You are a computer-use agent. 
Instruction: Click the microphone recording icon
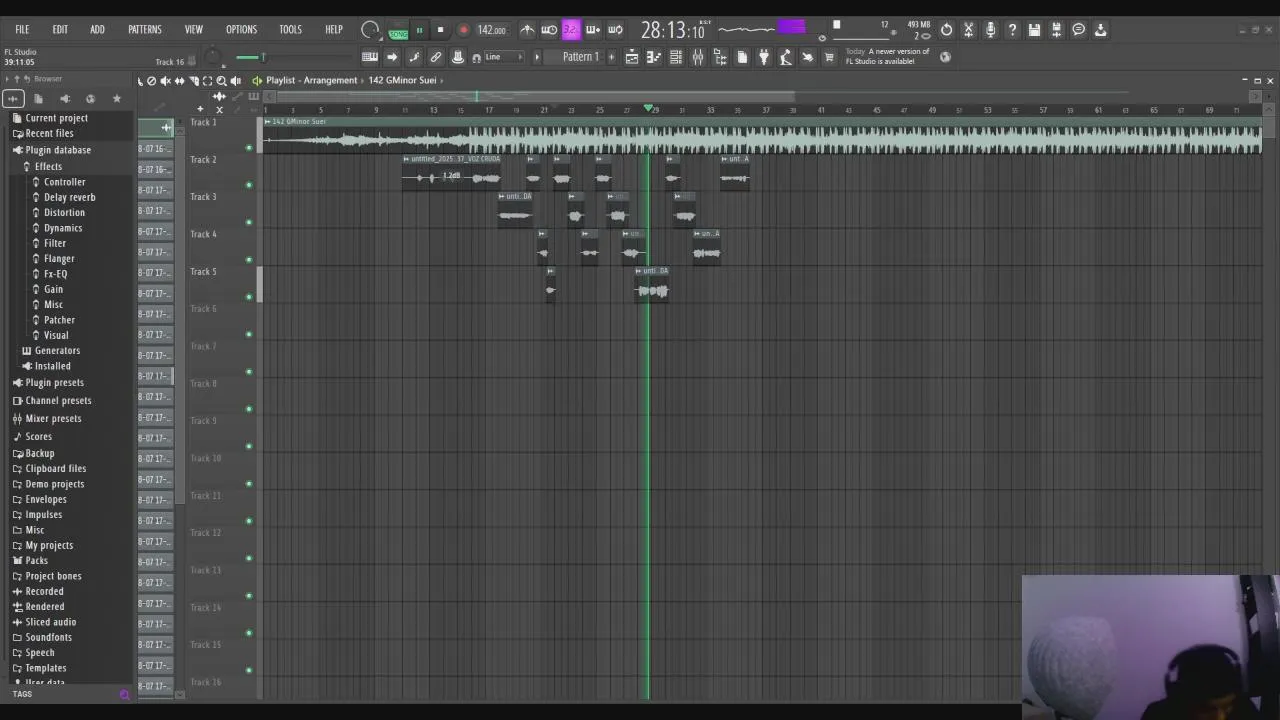(x=990, y=30)
